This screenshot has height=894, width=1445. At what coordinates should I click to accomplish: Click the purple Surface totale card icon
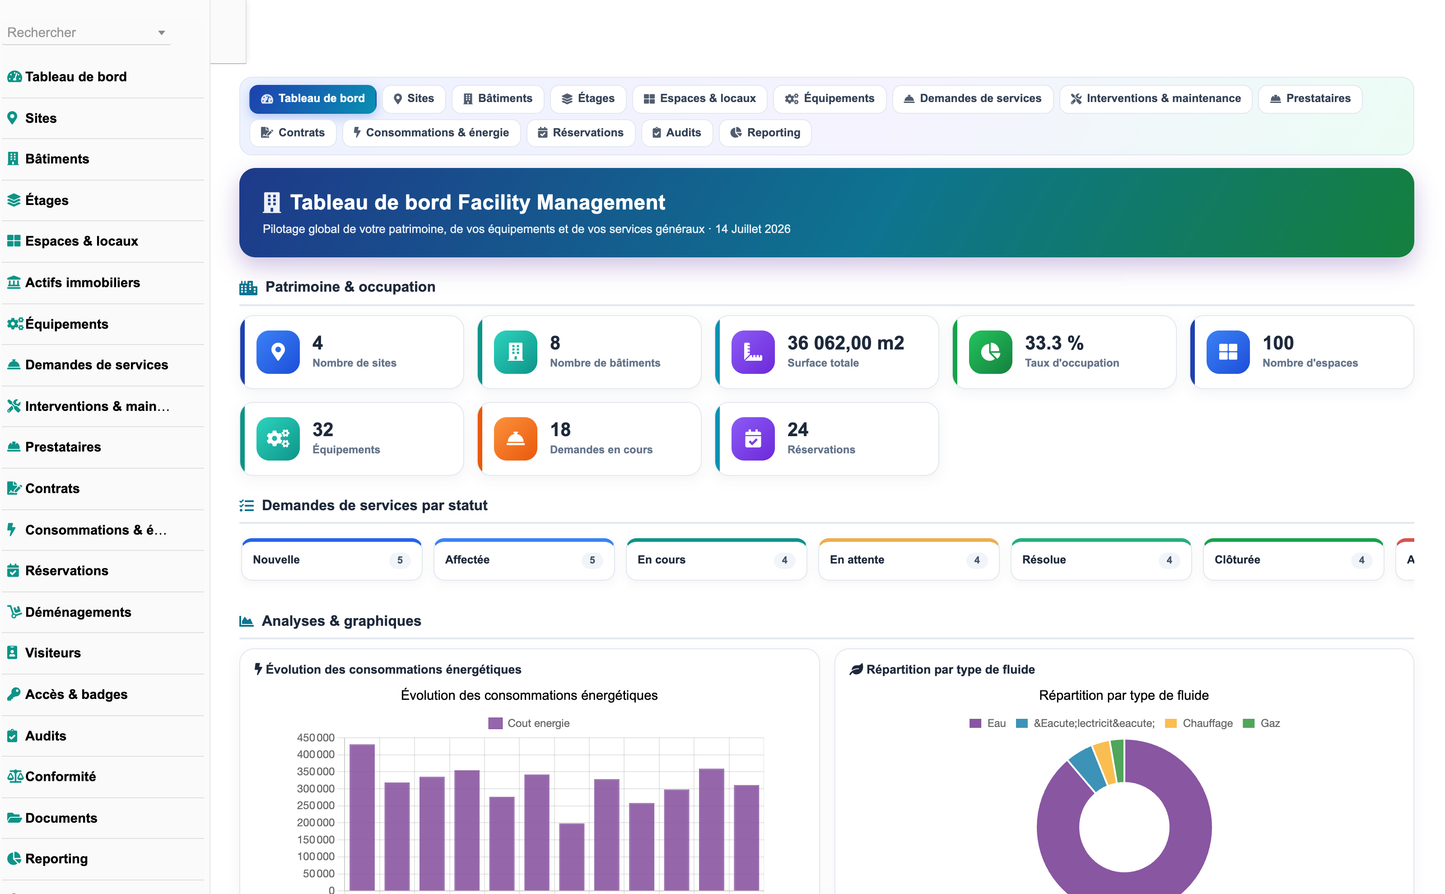click(x=753, y=352)
